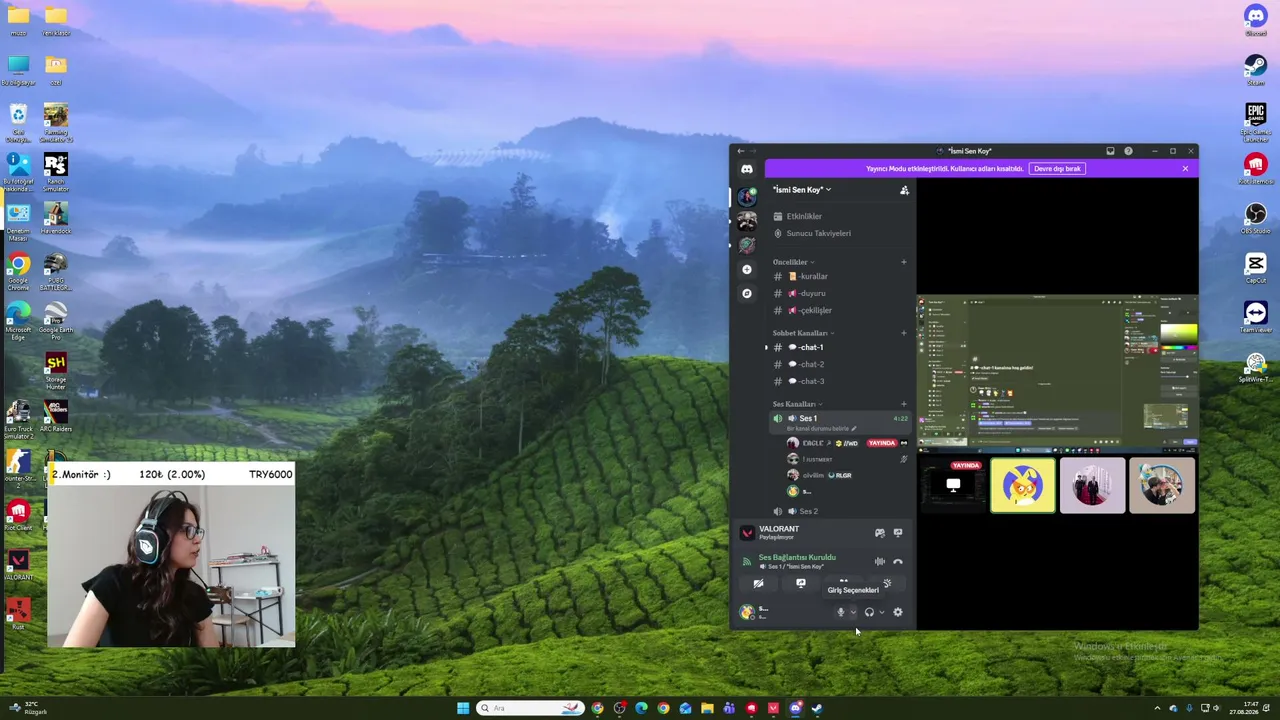The image size is (1280, 720).
Task: Open Discord from the taskbar
Action: (x=795, y=708)
